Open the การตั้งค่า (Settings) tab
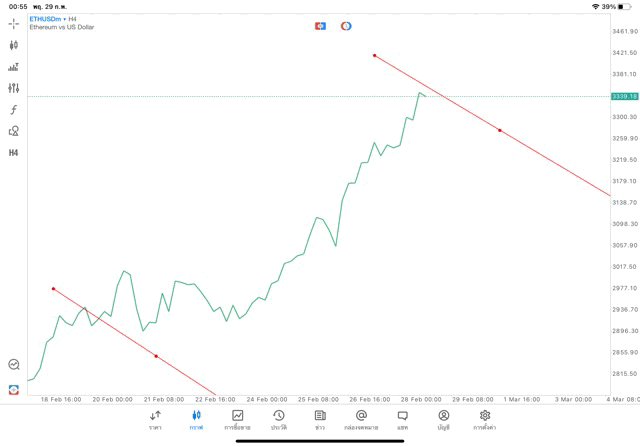The height and width of the screenshot is (447, 640). point(485,420)
